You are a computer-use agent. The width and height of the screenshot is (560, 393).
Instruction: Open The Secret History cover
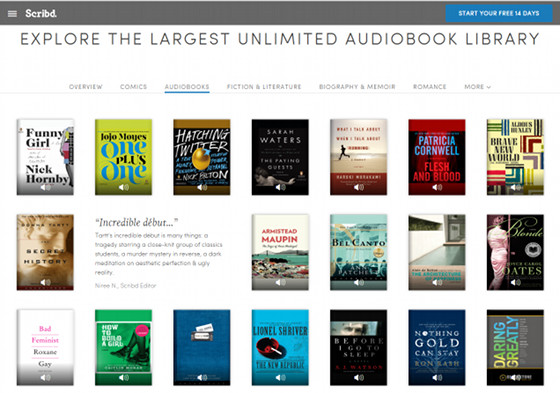click(45, 252)
